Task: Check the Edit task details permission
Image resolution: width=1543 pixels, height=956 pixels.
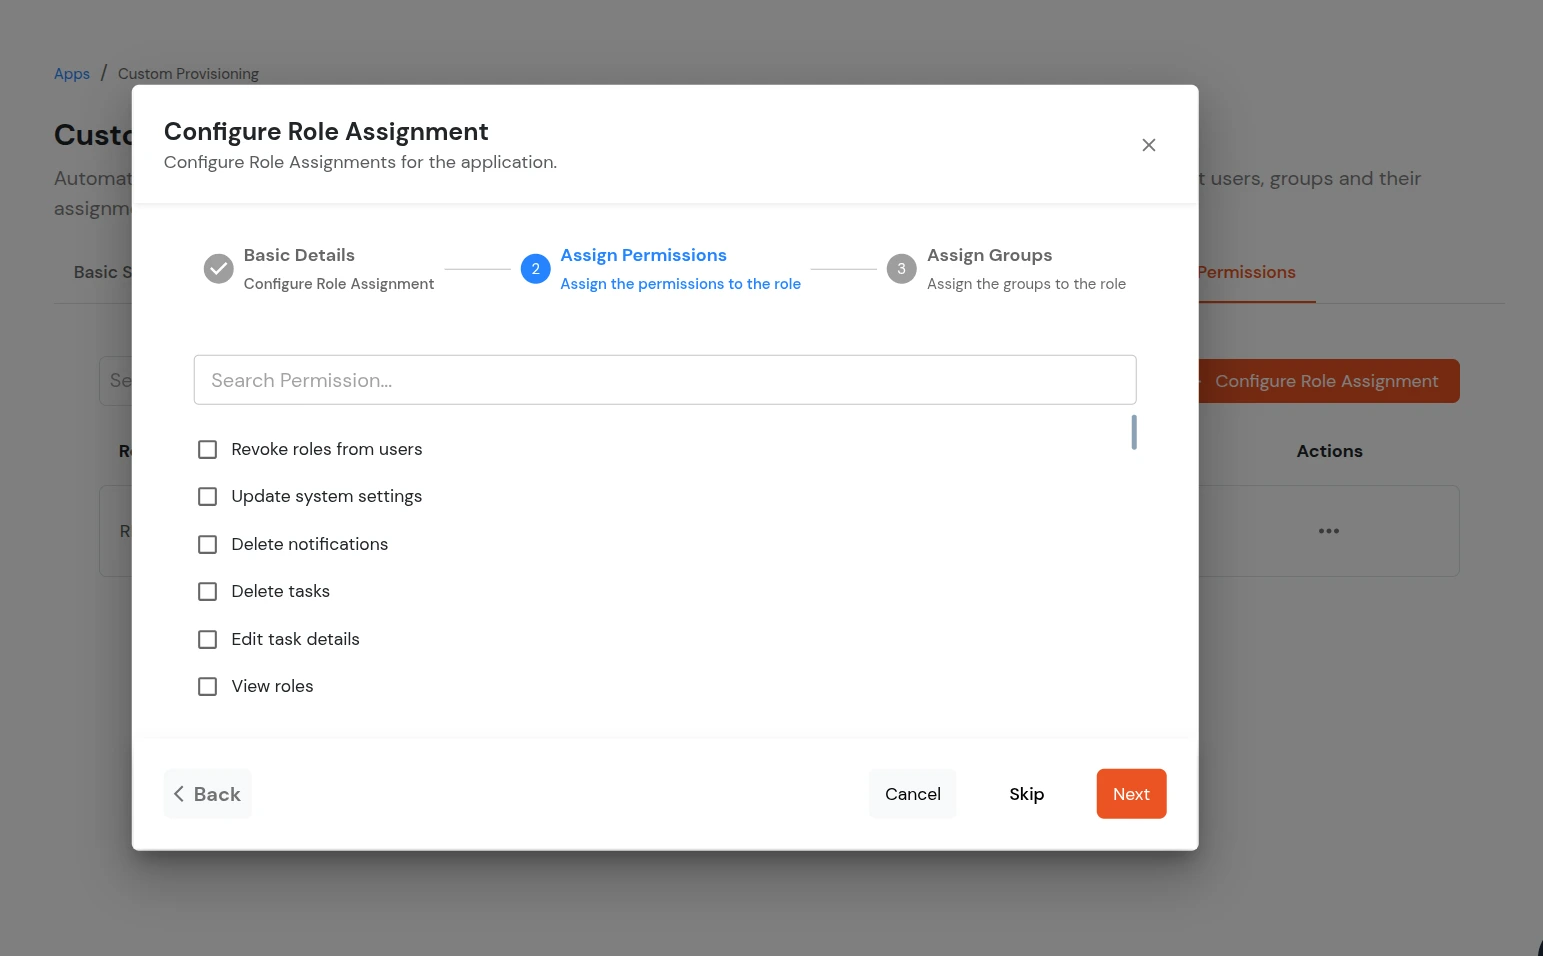Action: point(207,639)
